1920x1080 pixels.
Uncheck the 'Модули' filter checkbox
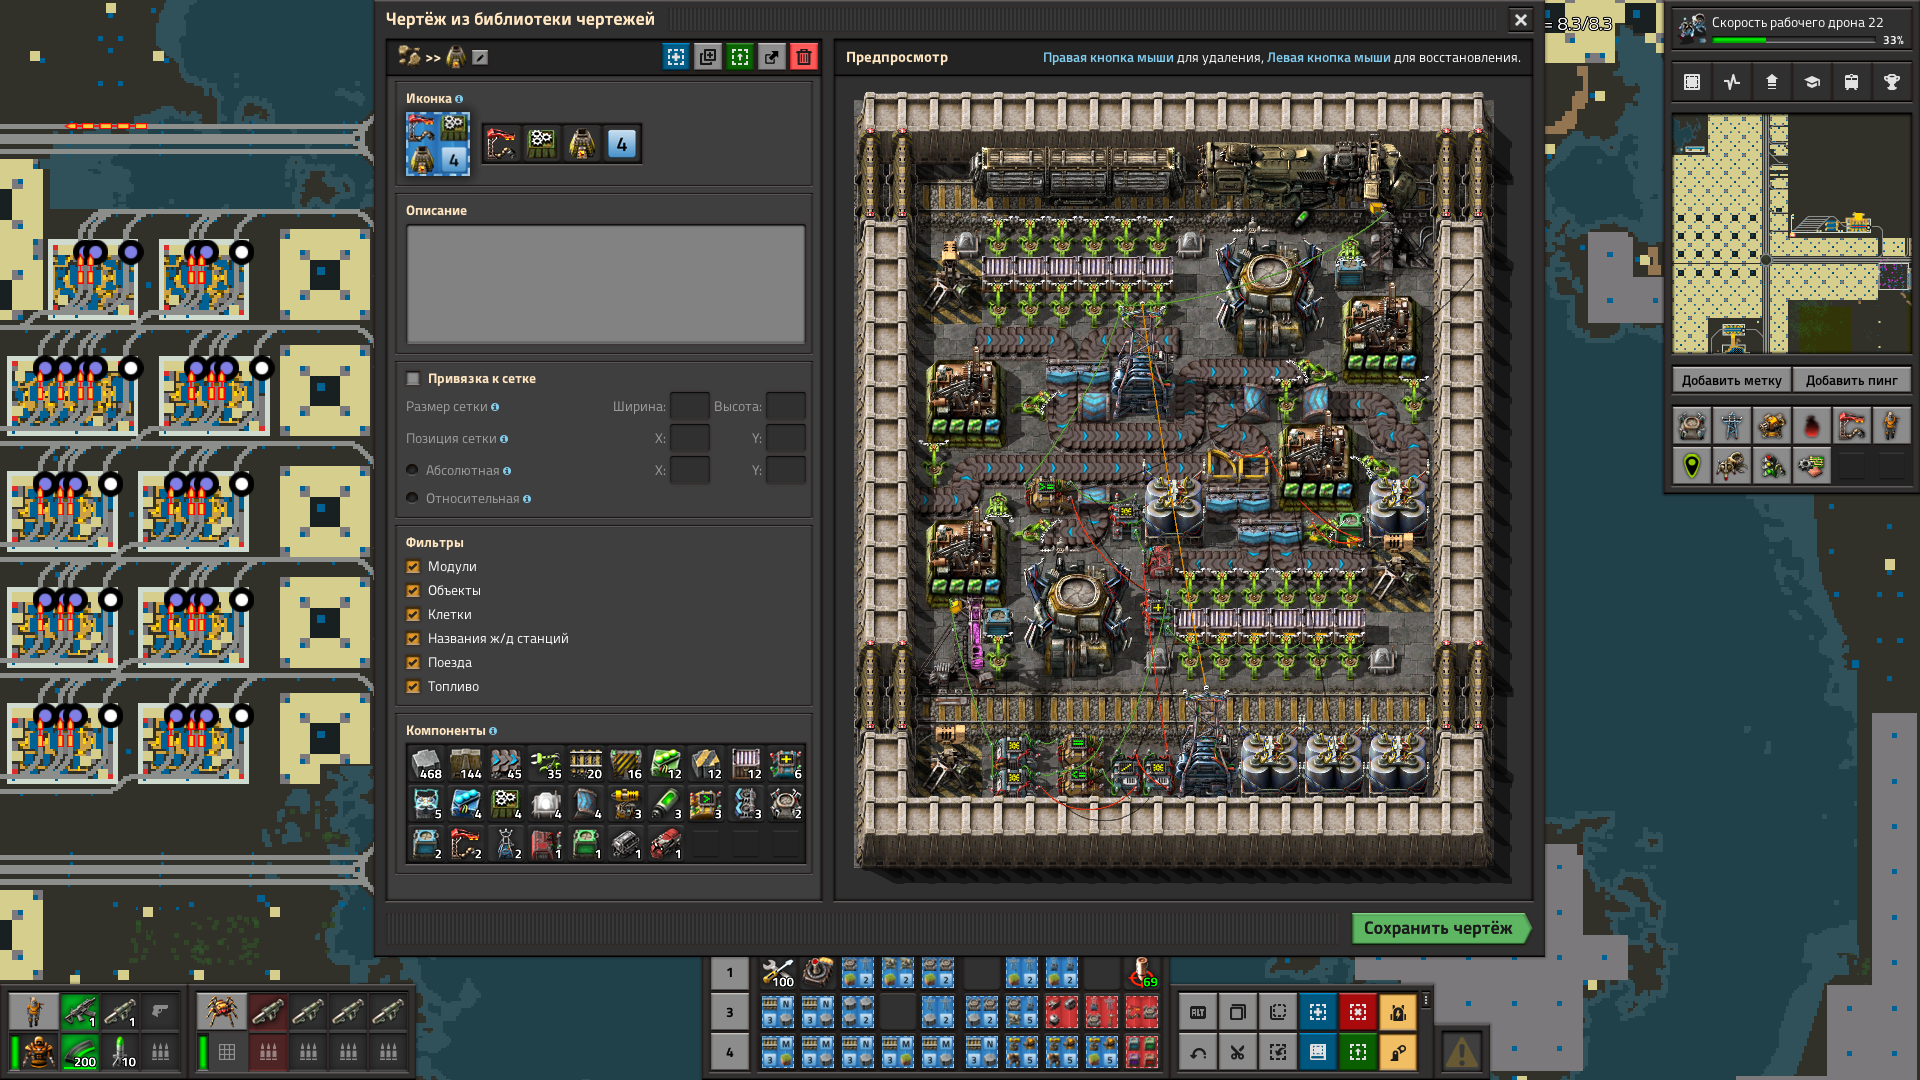(413, 566)
